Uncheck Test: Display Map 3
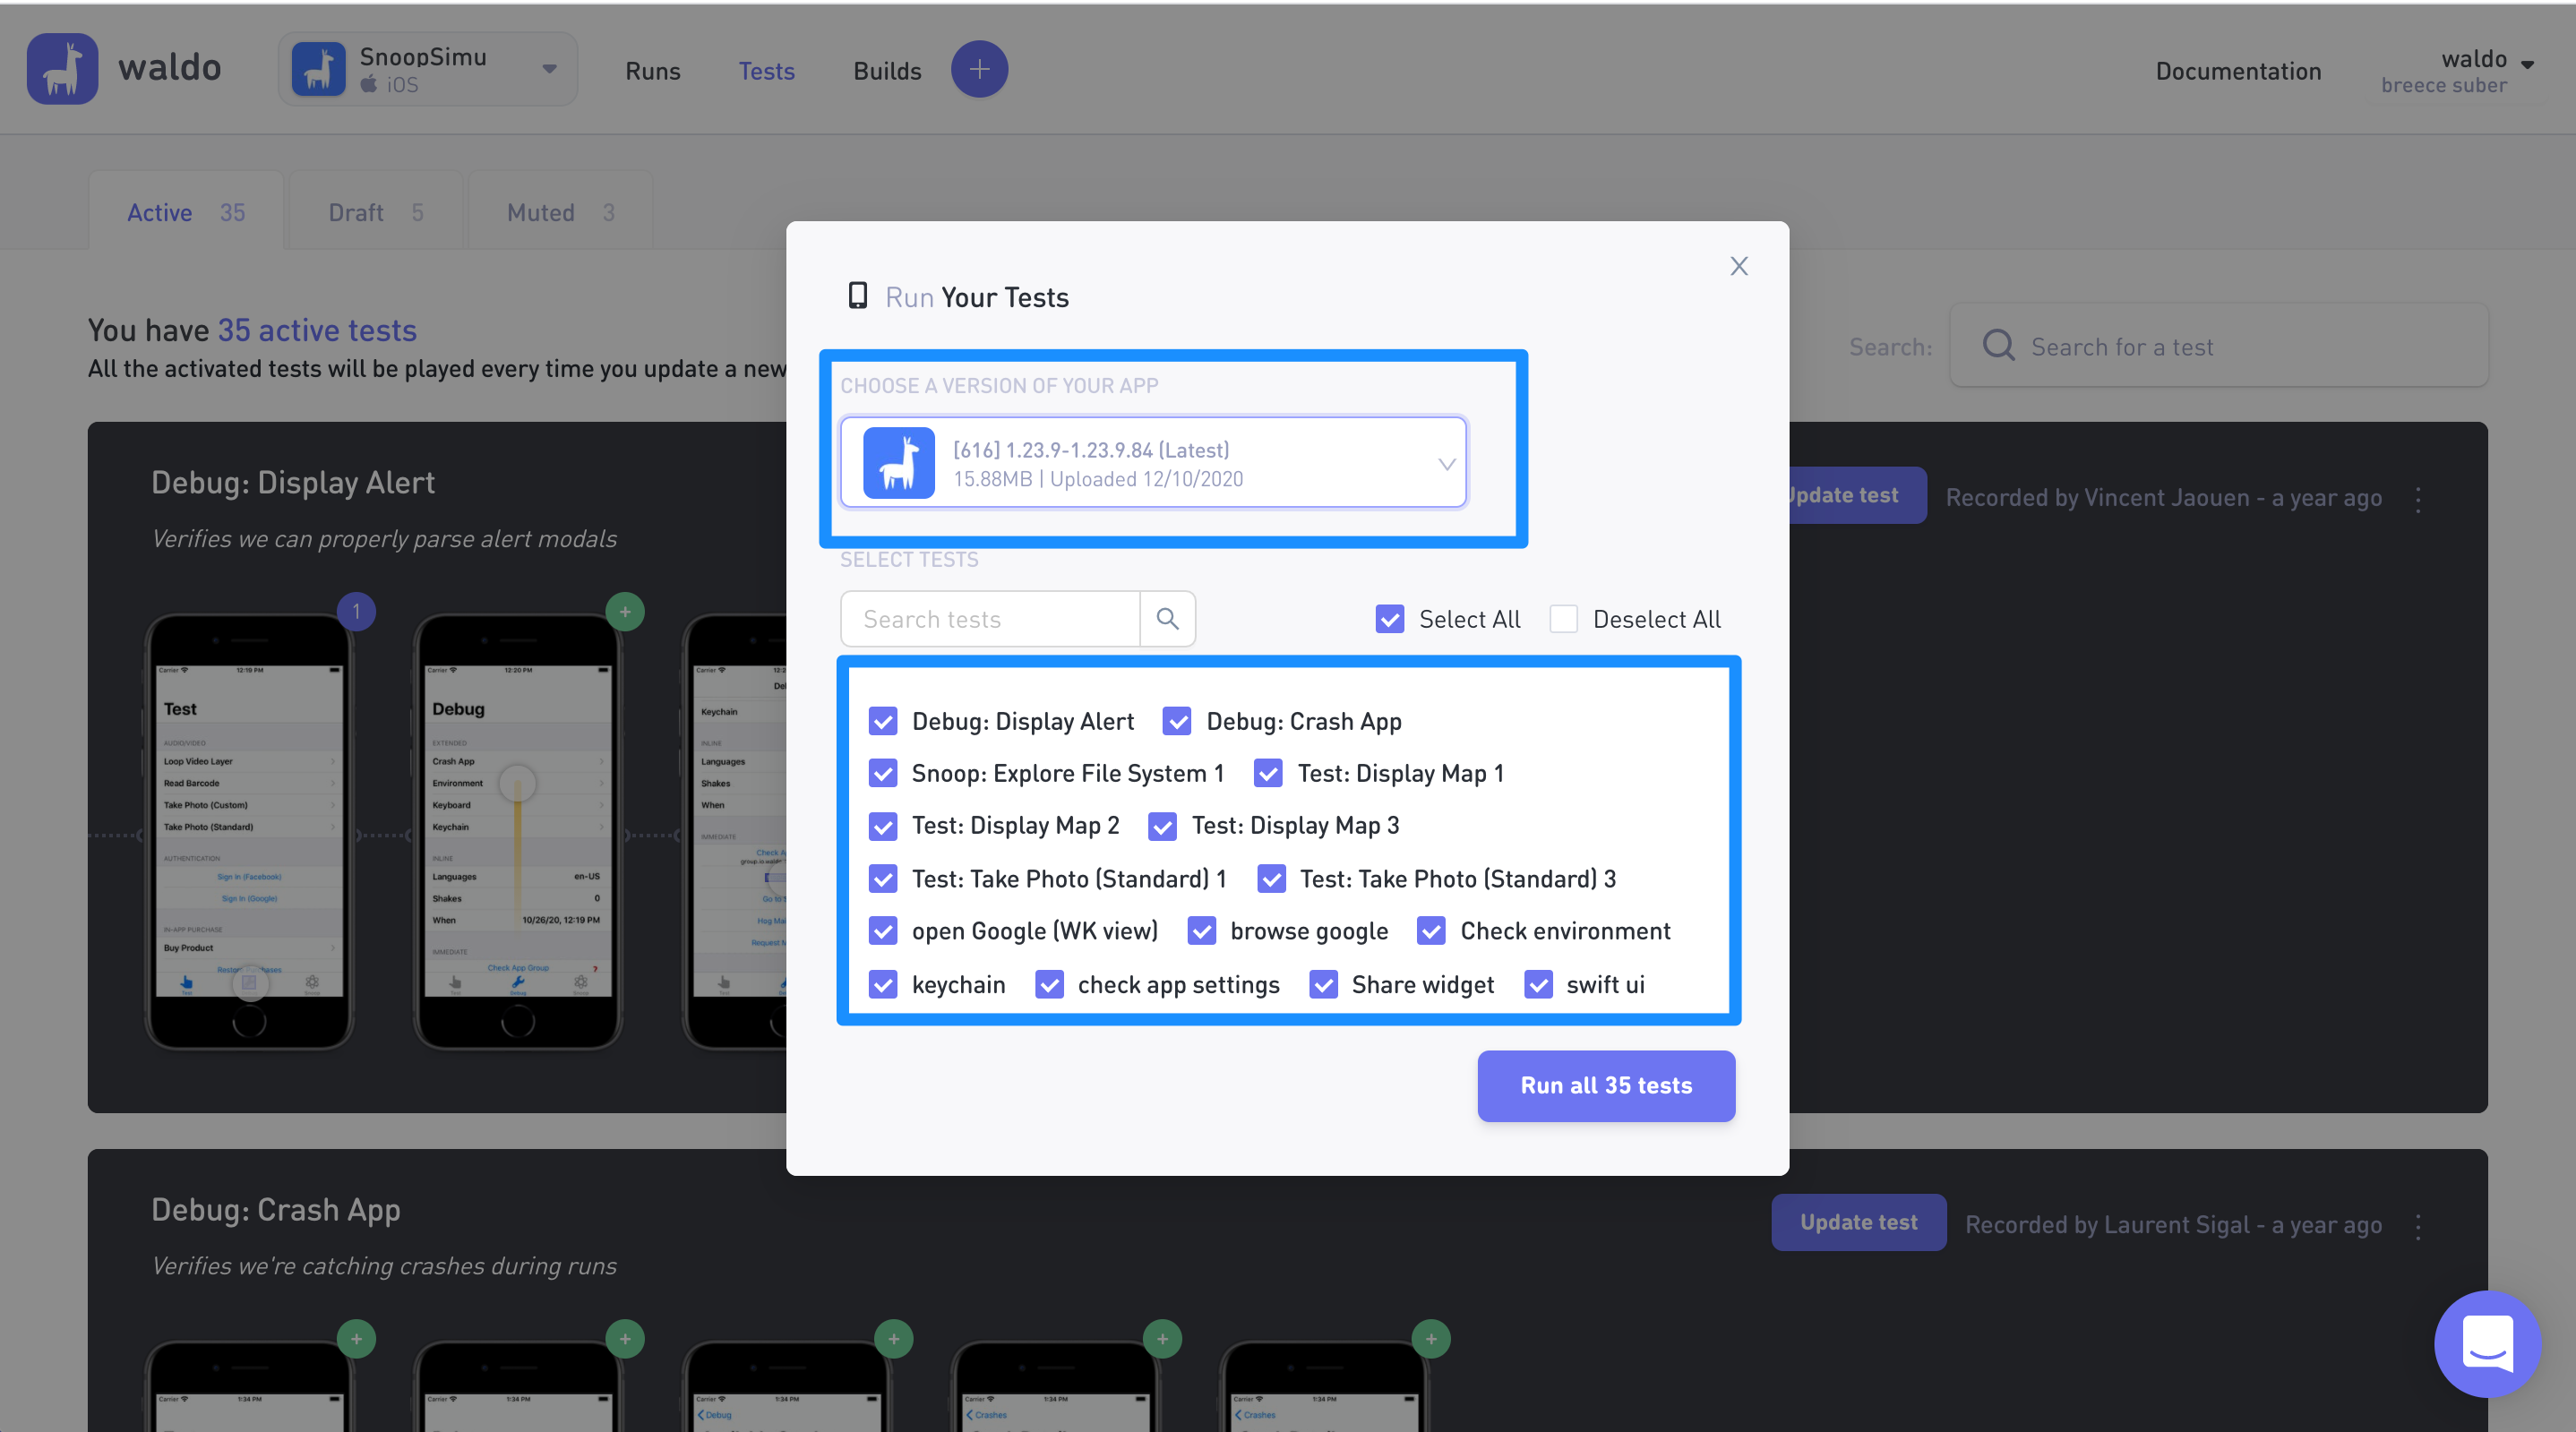The height and width of the screenshot is (1432, 2576). pyautogui.click(x=1162, y=826)
